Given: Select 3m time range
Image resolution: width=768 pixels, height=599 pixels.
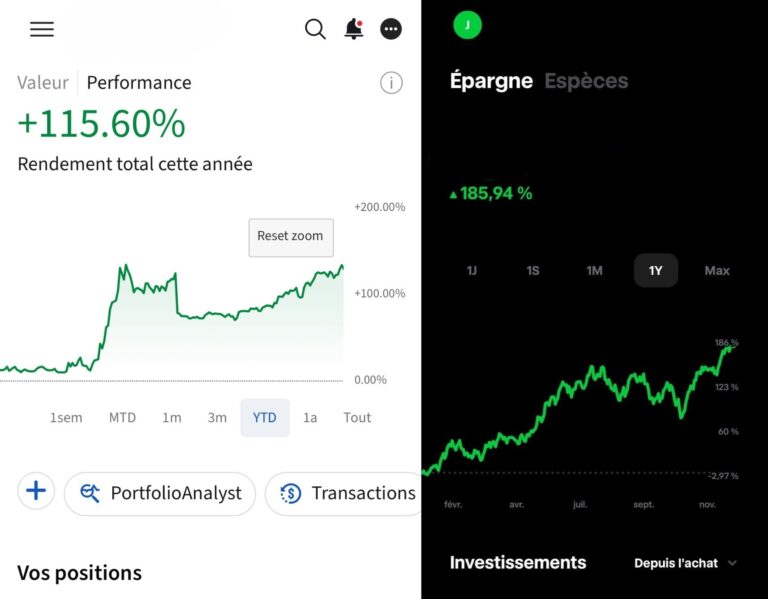Looking at the screenshot, I should 217,418.
